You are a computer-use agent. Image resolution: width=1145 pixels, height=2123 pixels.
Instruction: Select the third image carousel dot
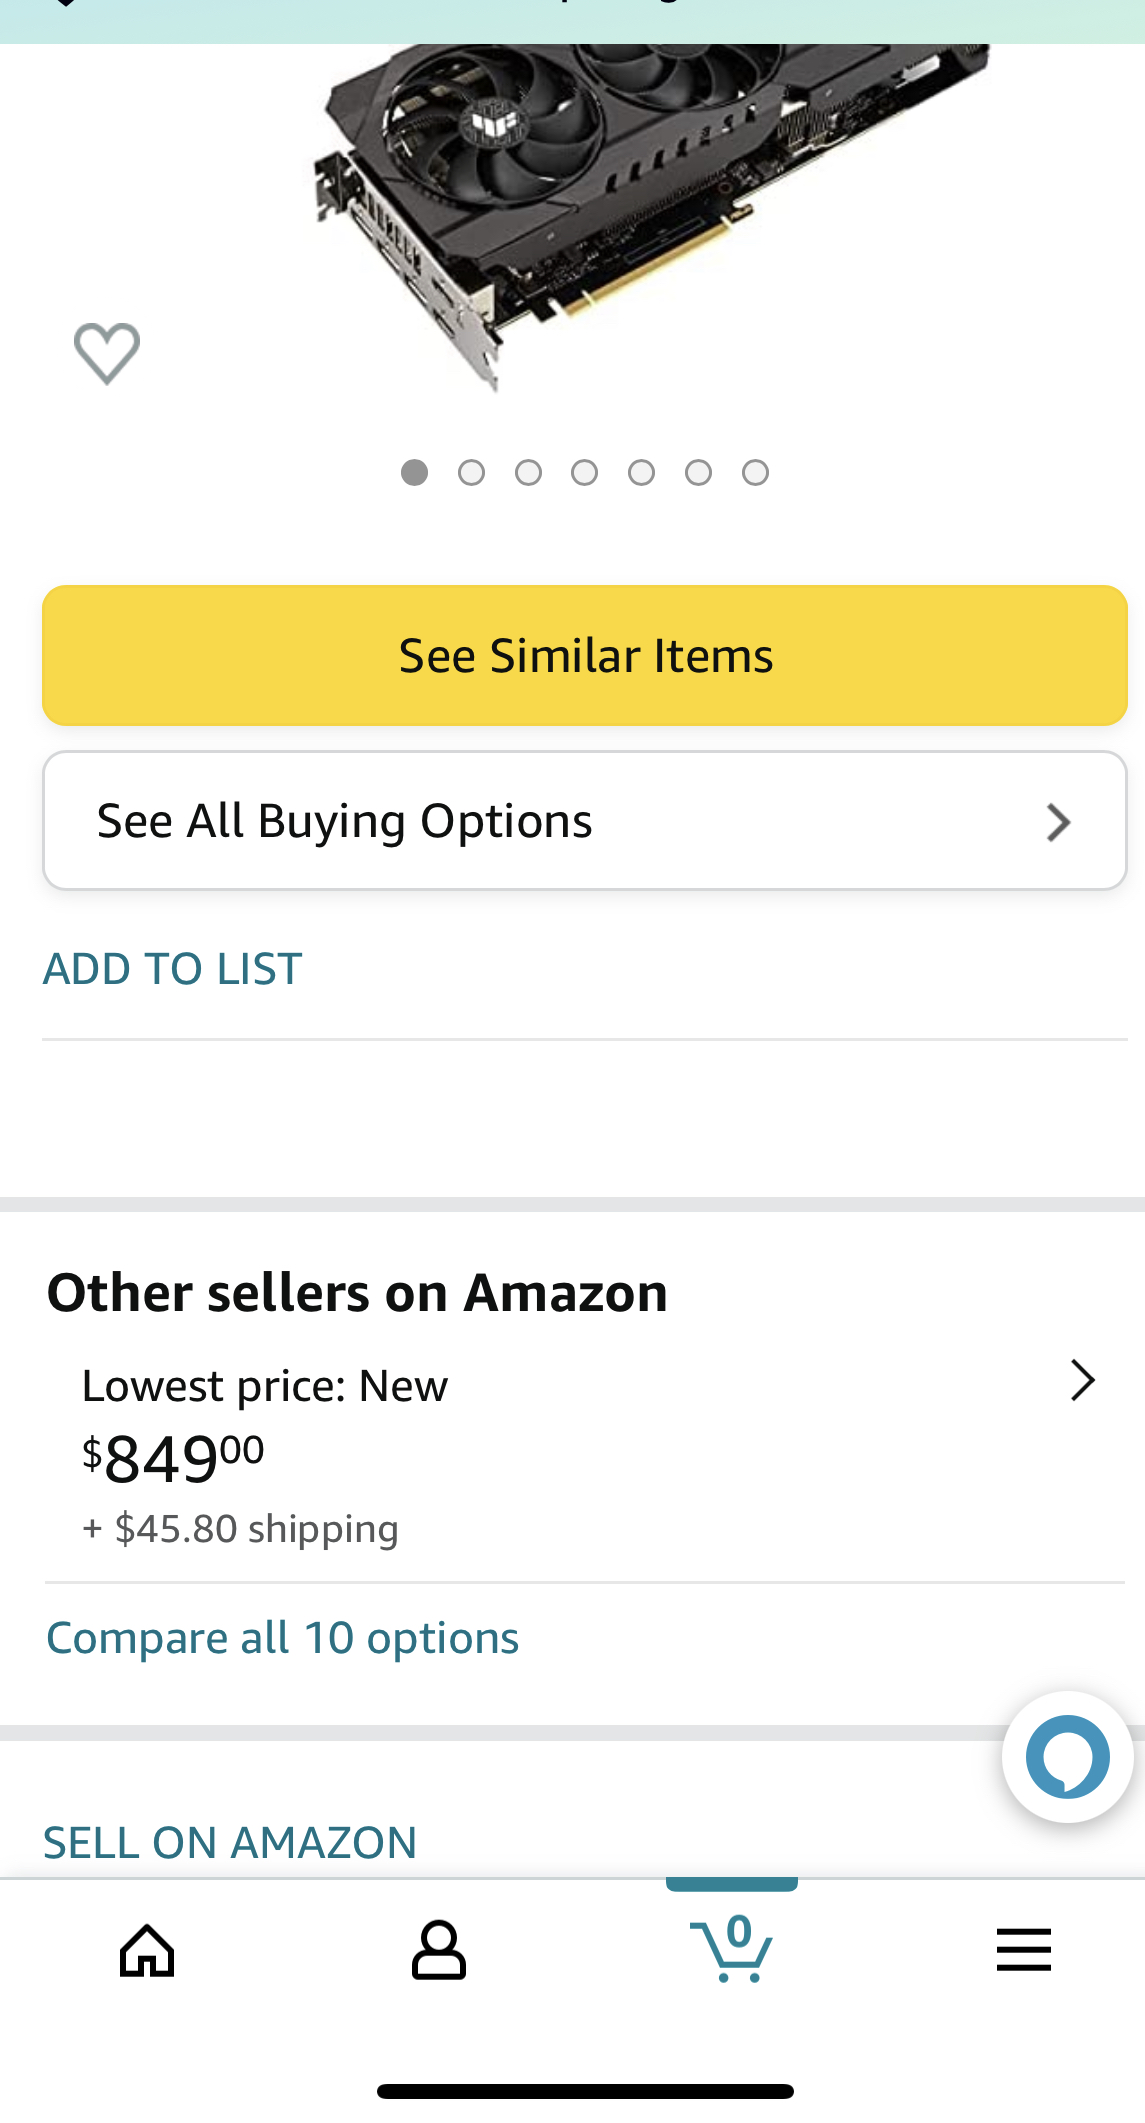(x=528, y=472)
